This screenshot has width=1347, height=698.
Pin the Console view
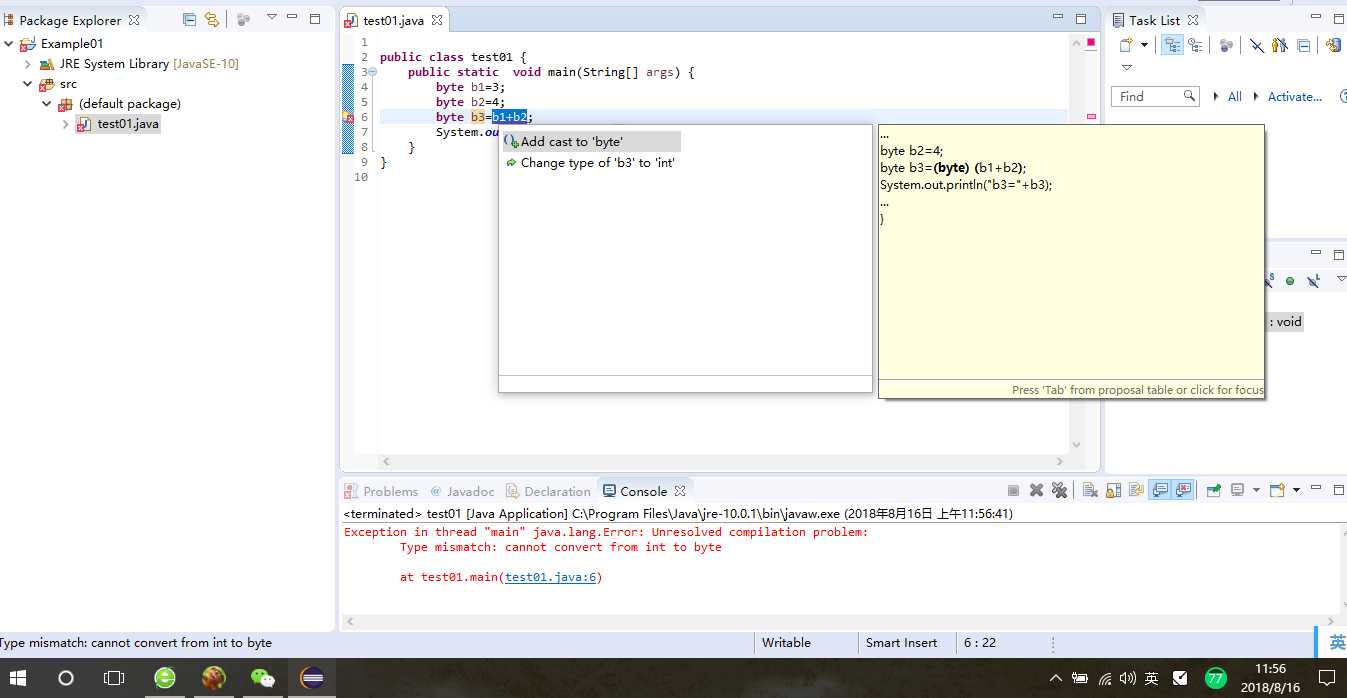coord(1214,490)
